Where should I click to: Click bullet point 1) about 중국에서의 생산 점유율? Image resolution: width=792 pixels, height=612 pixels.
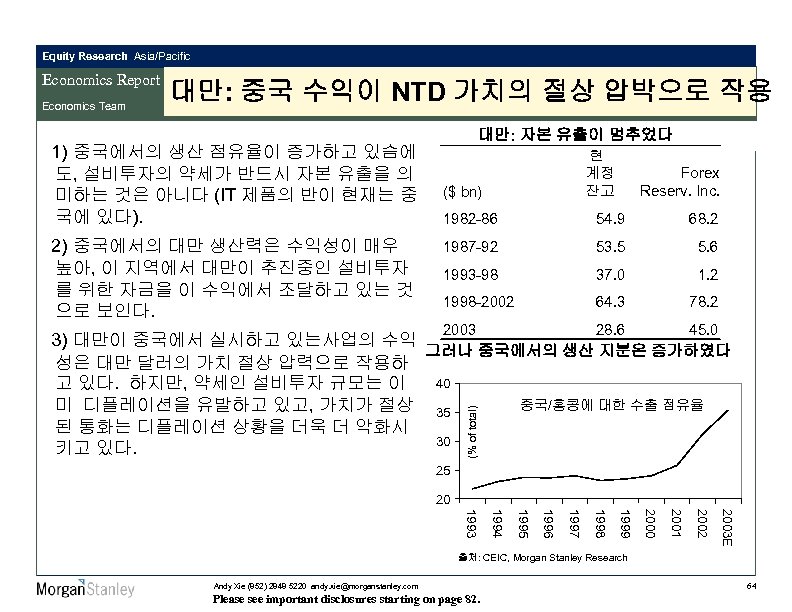click(x=234, y=184)
